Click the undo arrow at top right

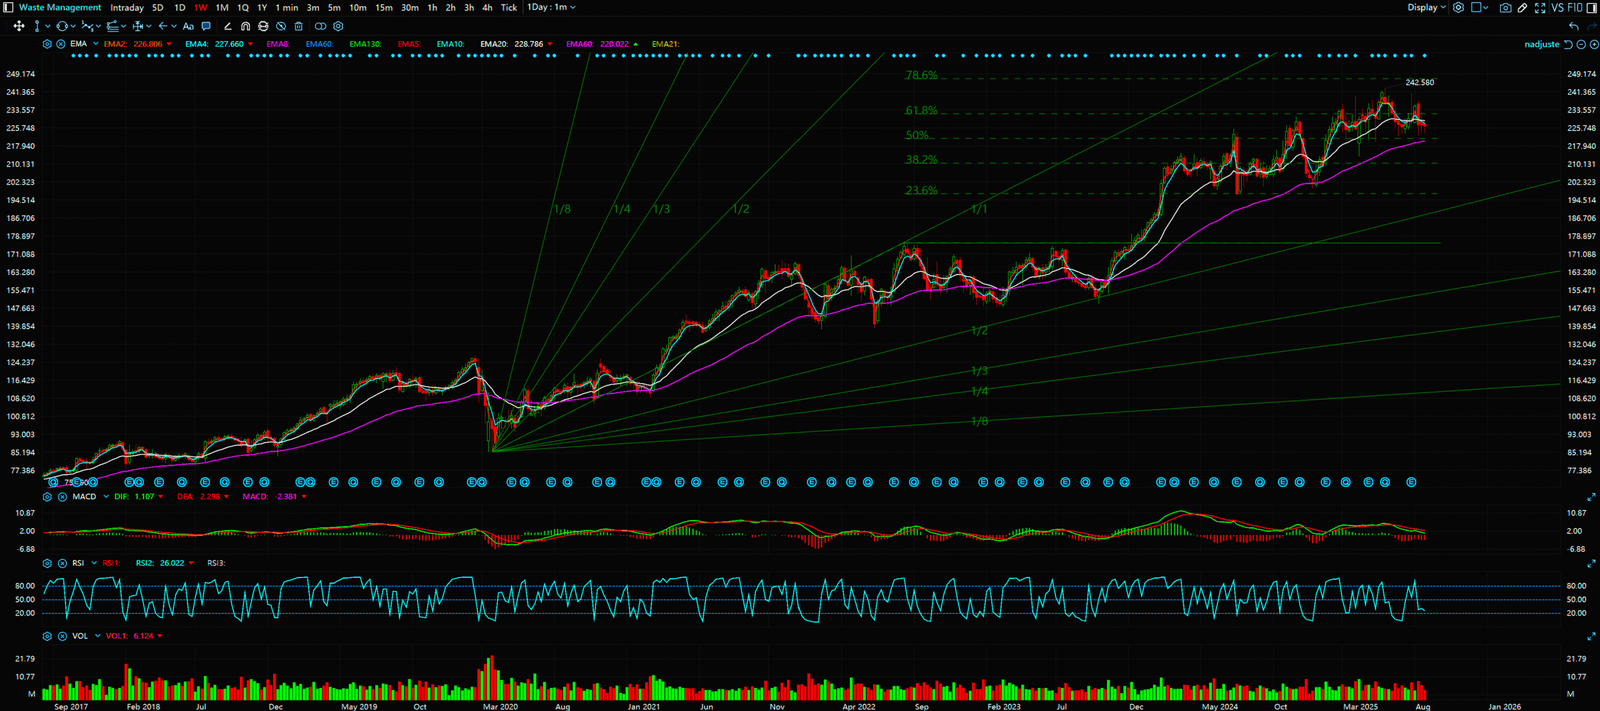[x=1574, y=26]
